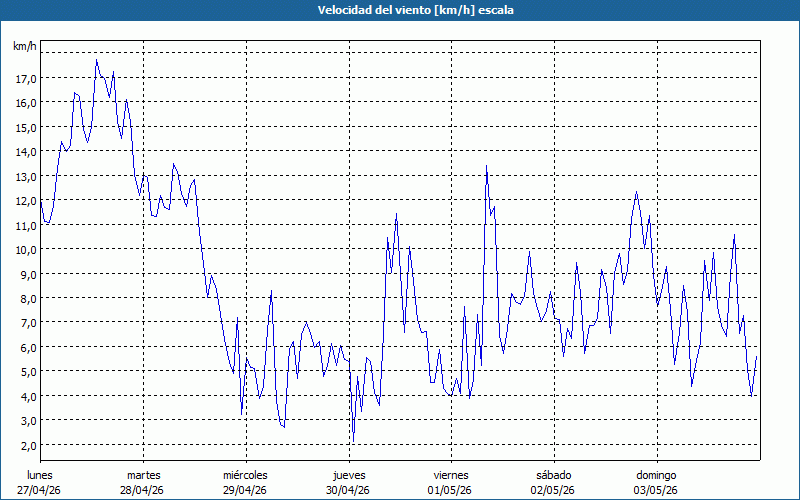
Task: Click the 10,0 y-axis value
Action: click(26, 250)
